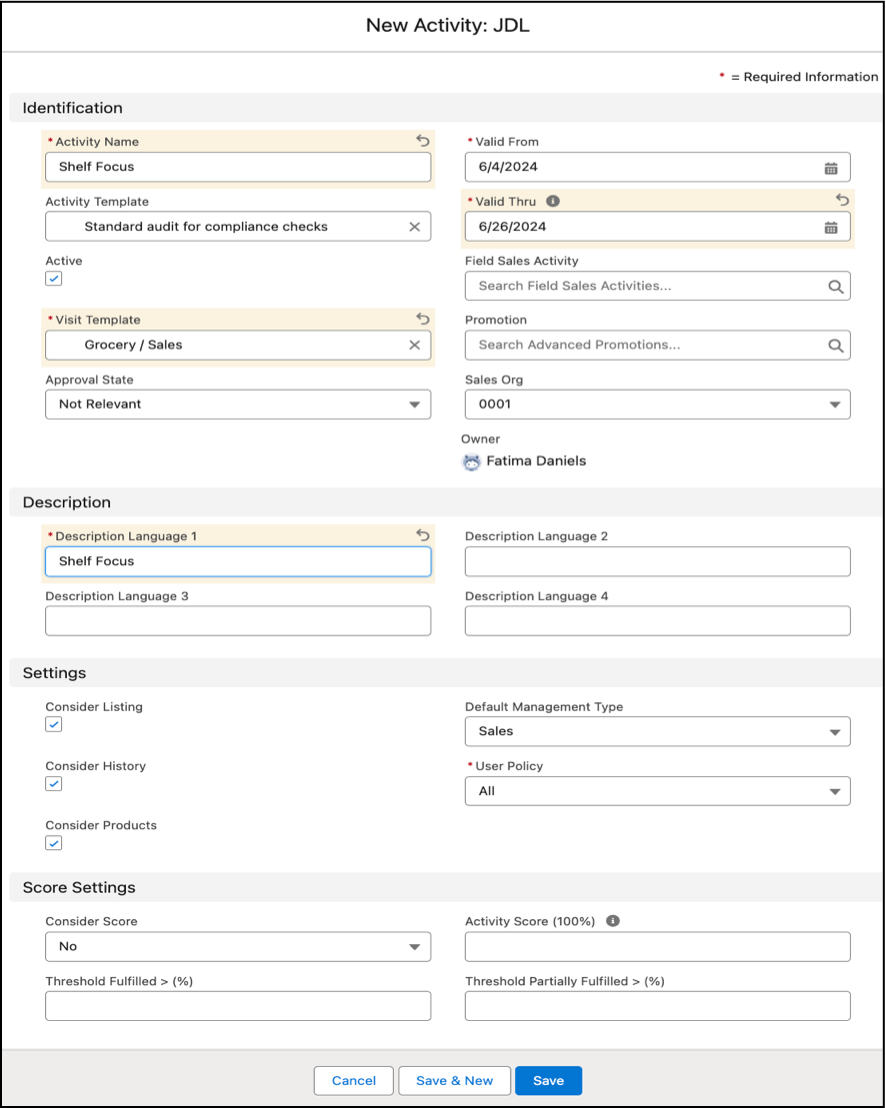Open the Approval State dropdown

click(238, 404)
